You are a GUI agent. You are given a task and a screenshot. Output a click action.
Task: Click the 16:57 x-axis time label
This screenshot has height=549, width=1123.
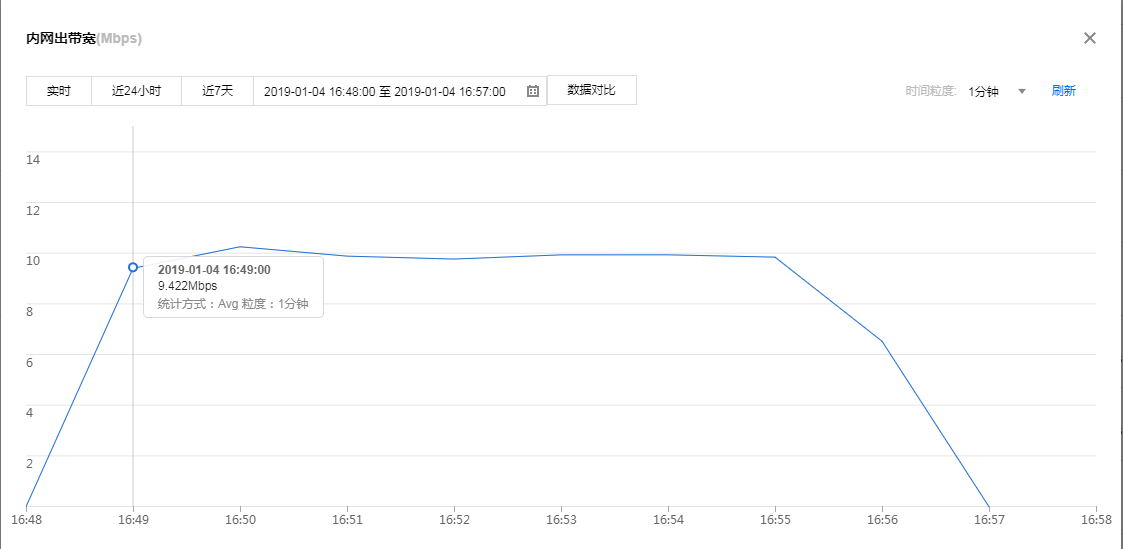[x=989, y=520]
